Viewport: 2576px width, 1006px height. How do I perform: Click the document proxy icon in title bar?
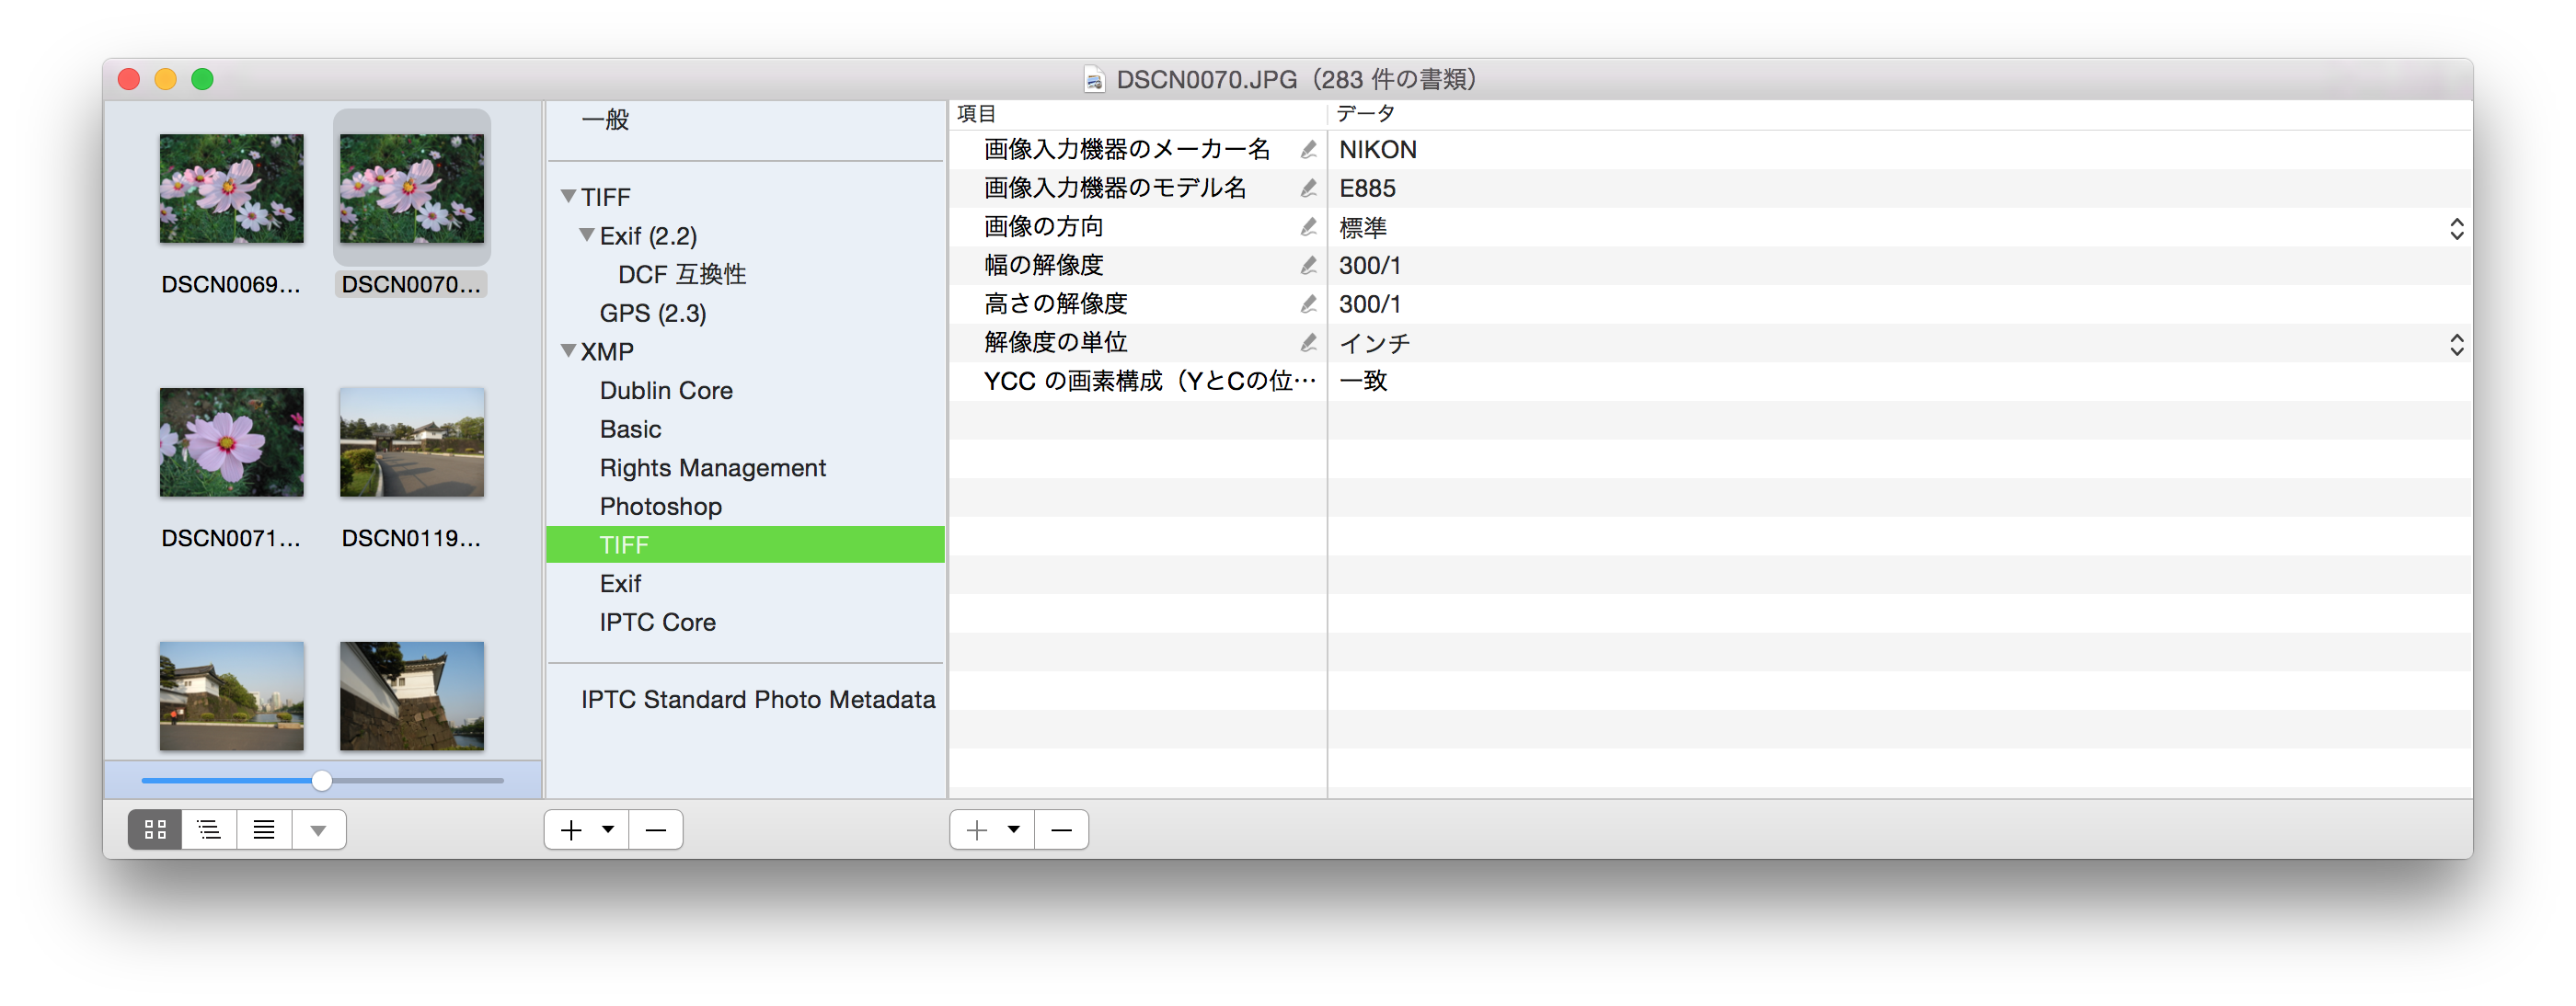coord(1094,79)
